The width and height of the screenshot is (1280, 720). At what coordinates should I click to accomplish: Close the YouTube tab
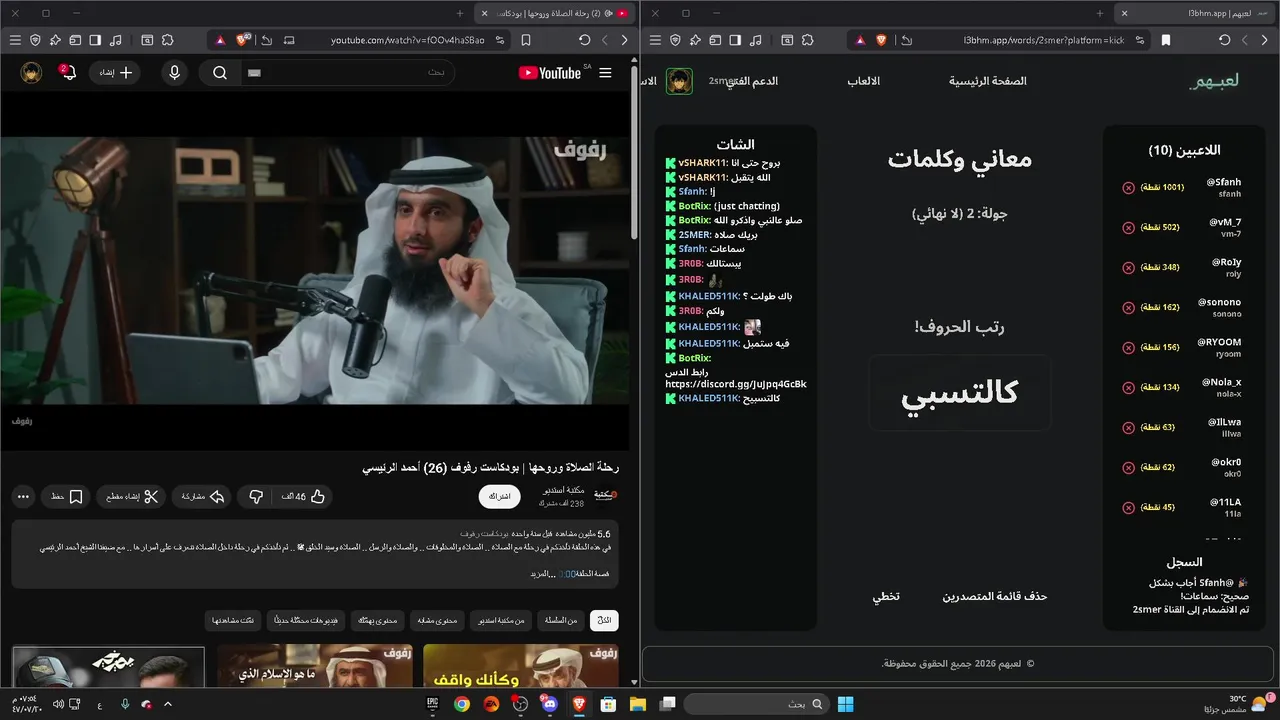click(484, 13)
